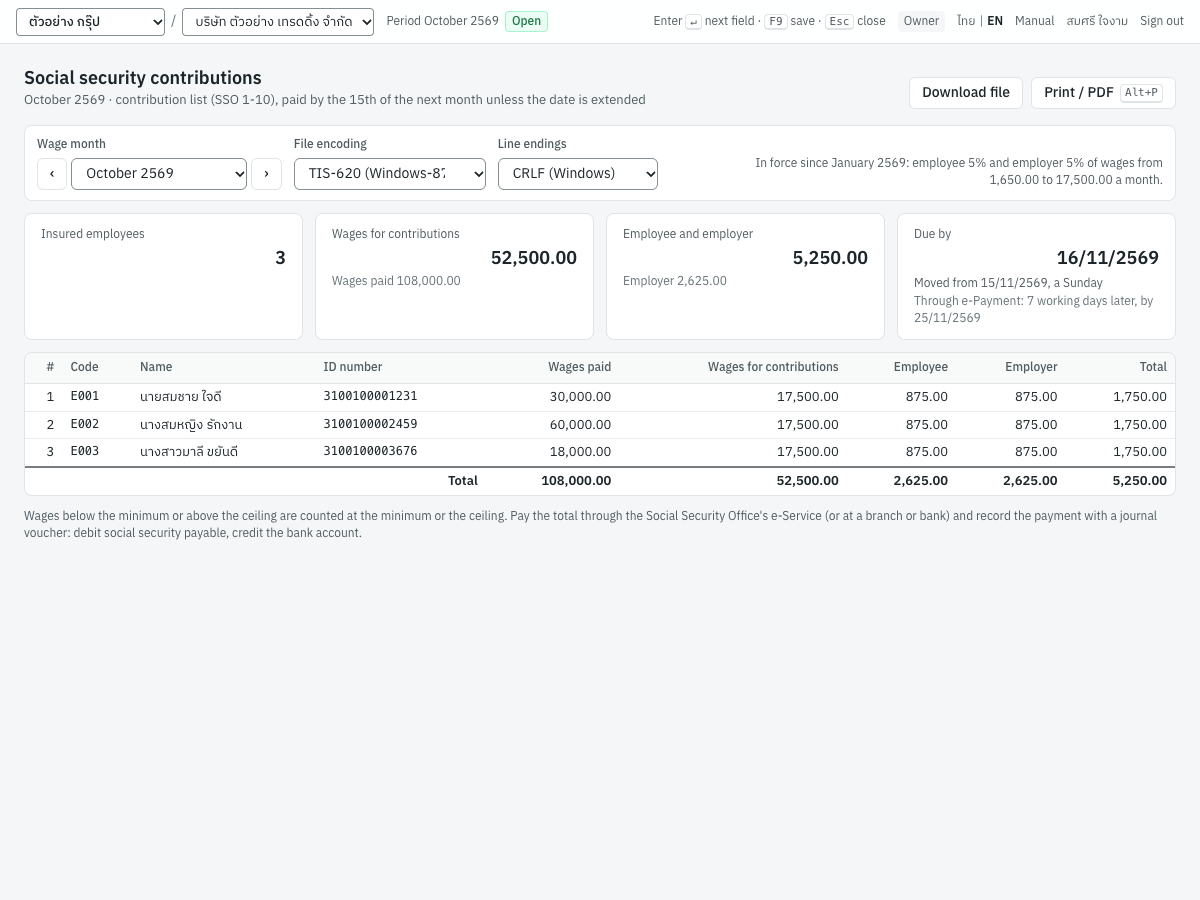This screenshot has width=1200, height=900.
Task: Click ID number 3100100002459
Action: click(x=370, y=424)
